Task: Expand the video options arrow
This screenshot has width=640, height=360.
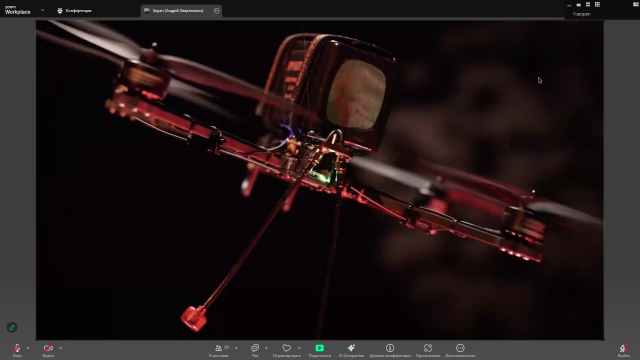Action: coord(60,348)
